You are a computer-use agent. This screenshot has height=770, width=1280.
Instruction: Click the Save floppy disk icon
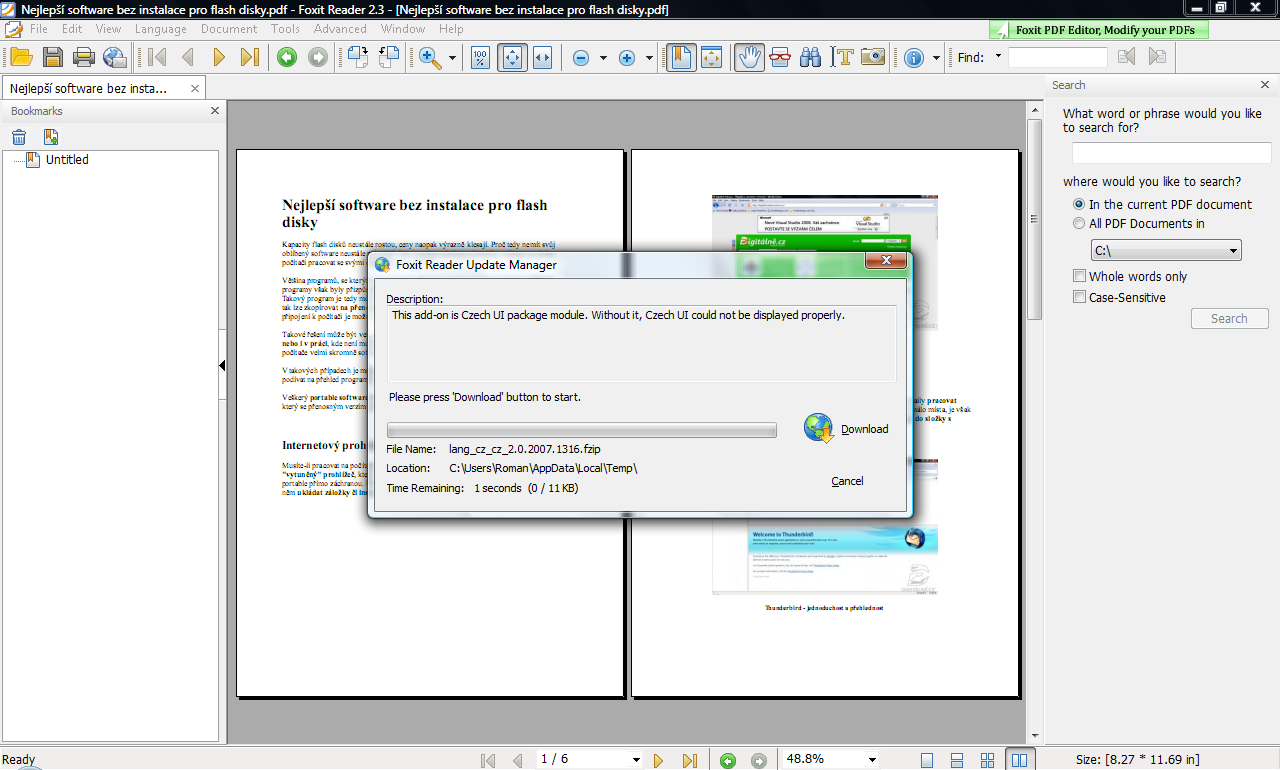click(53, 57)
